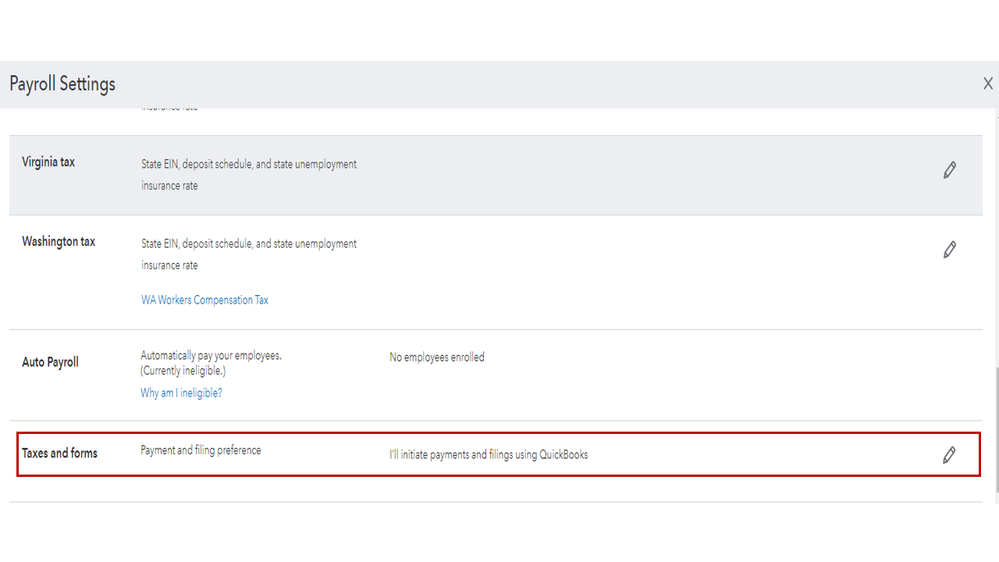Viewport: 999px width, 562px height.
Task: Select the Washington tax row label
Action: coord(59,242)
